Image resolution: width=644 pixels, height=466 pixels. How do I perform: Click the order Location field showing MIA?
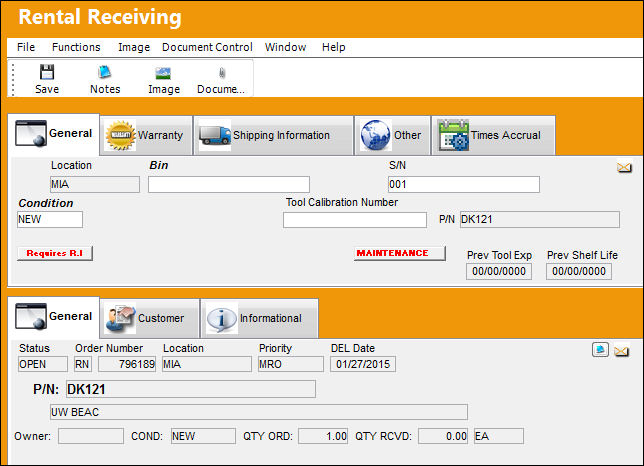[207, 364]
